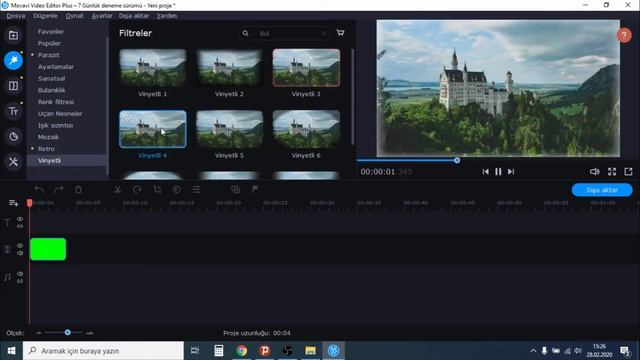Select the Işık sızıntısı category
Screen dimensions: 640x360
coord(56,125)
